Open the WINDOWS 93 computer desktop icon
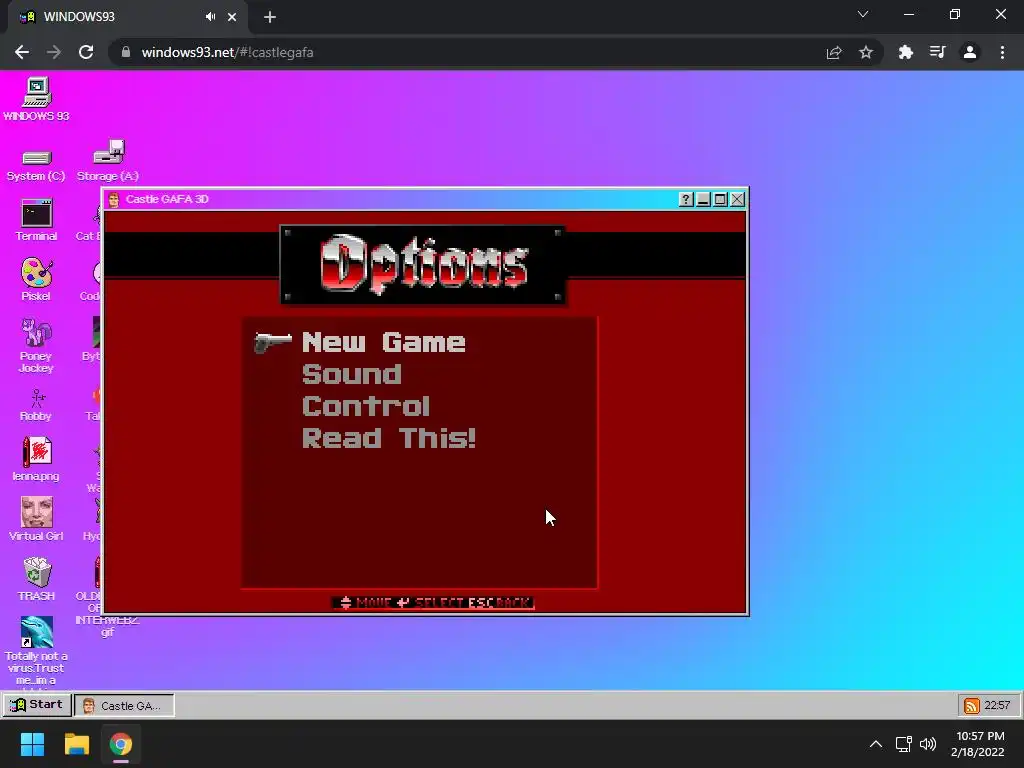Viewport: 1024px width, 768px height. (x=37, y=99)
